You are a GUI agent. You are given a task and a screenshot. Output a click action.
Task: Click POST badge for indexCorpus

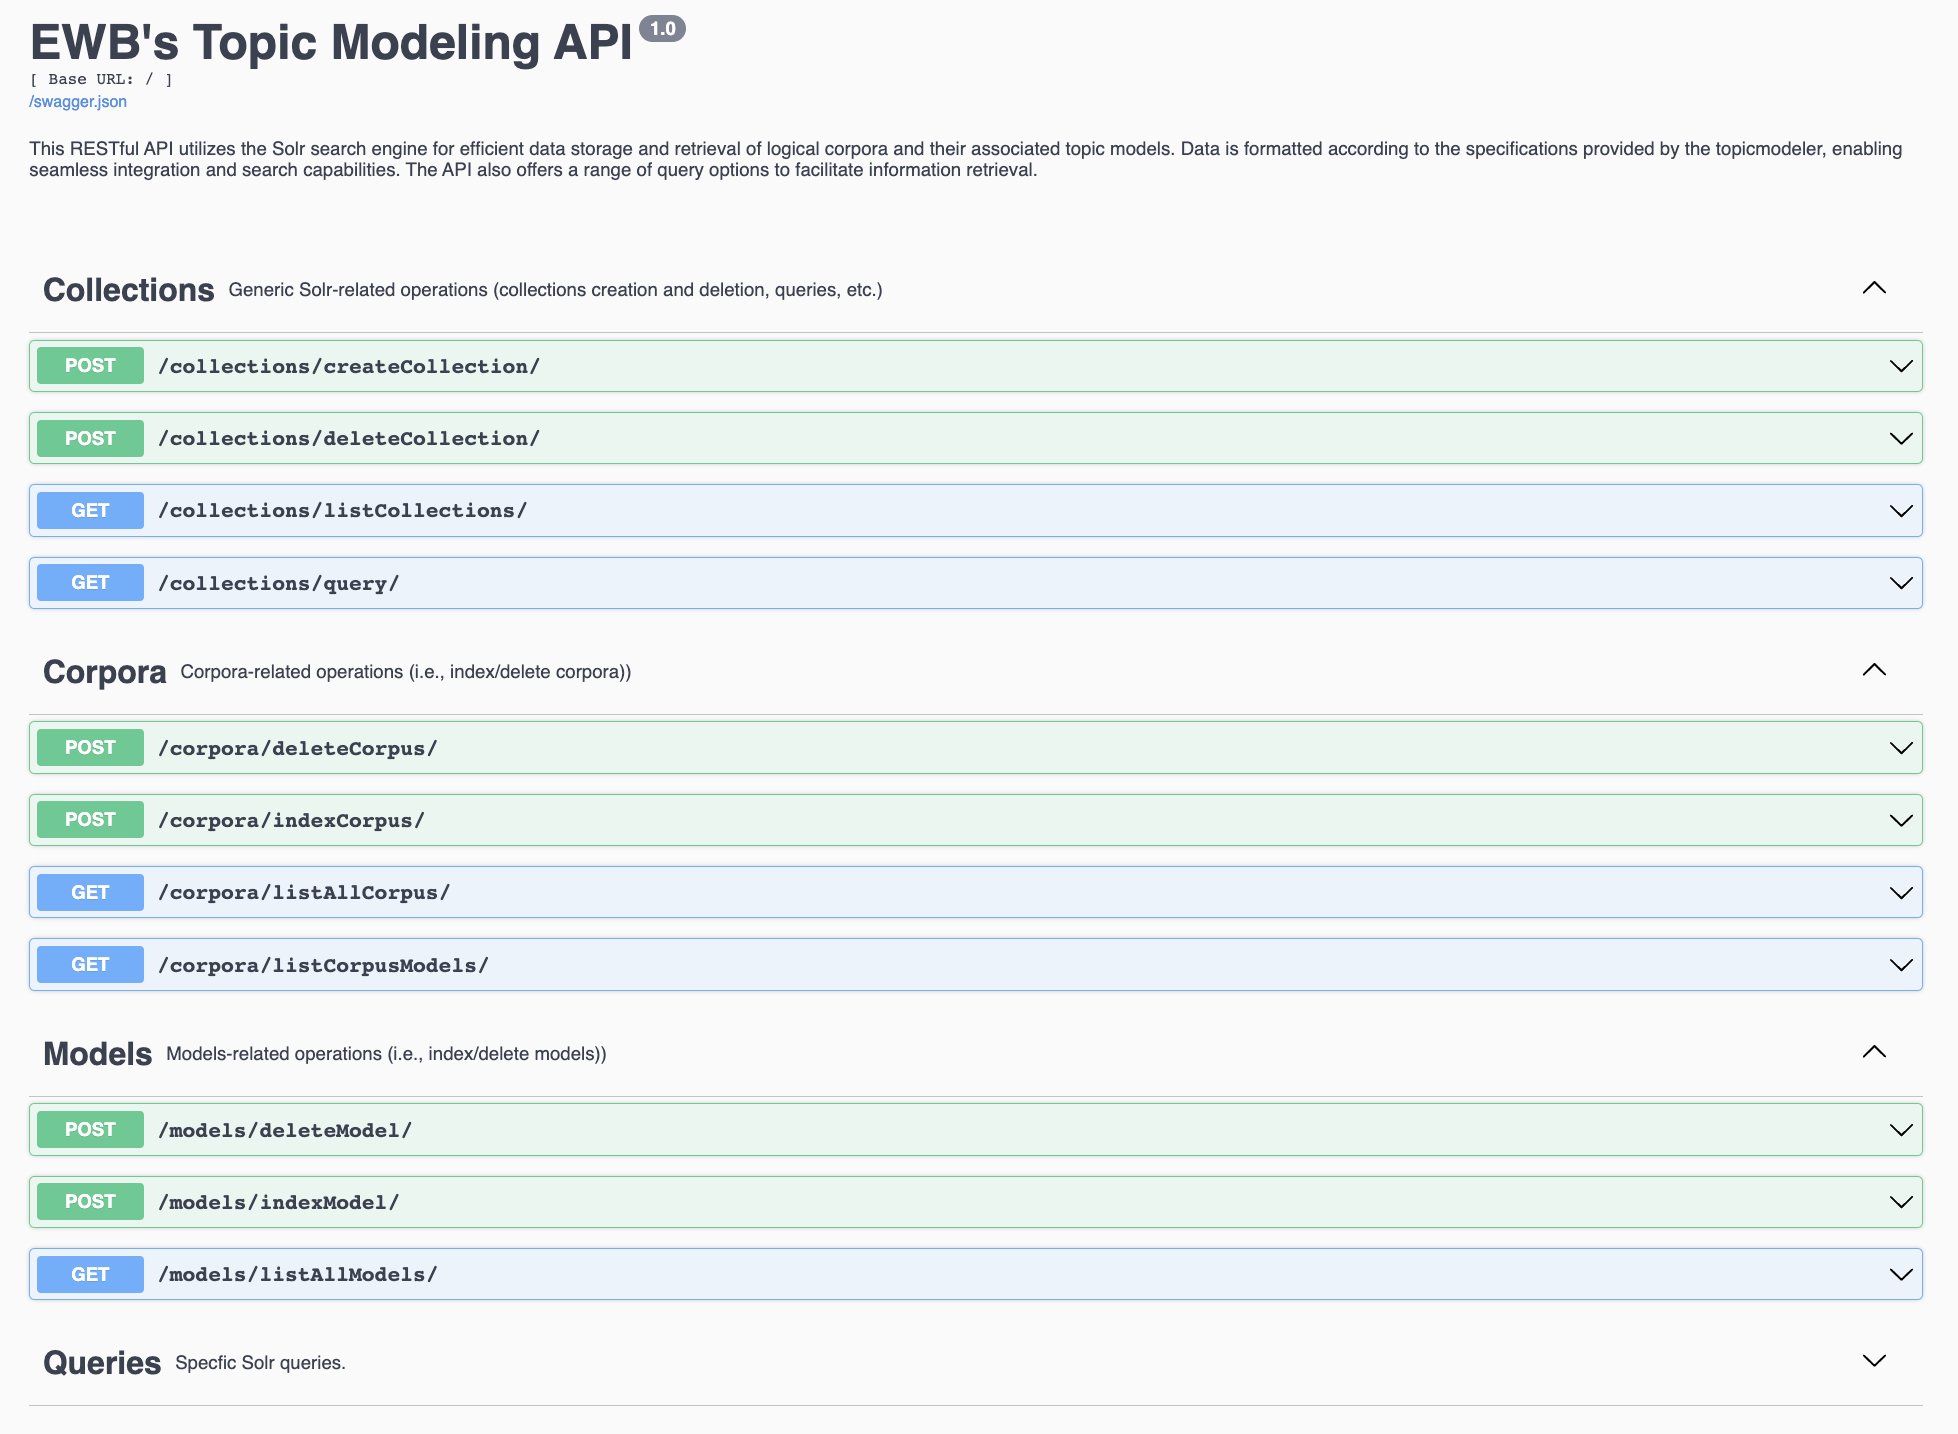tap(90, 820)
